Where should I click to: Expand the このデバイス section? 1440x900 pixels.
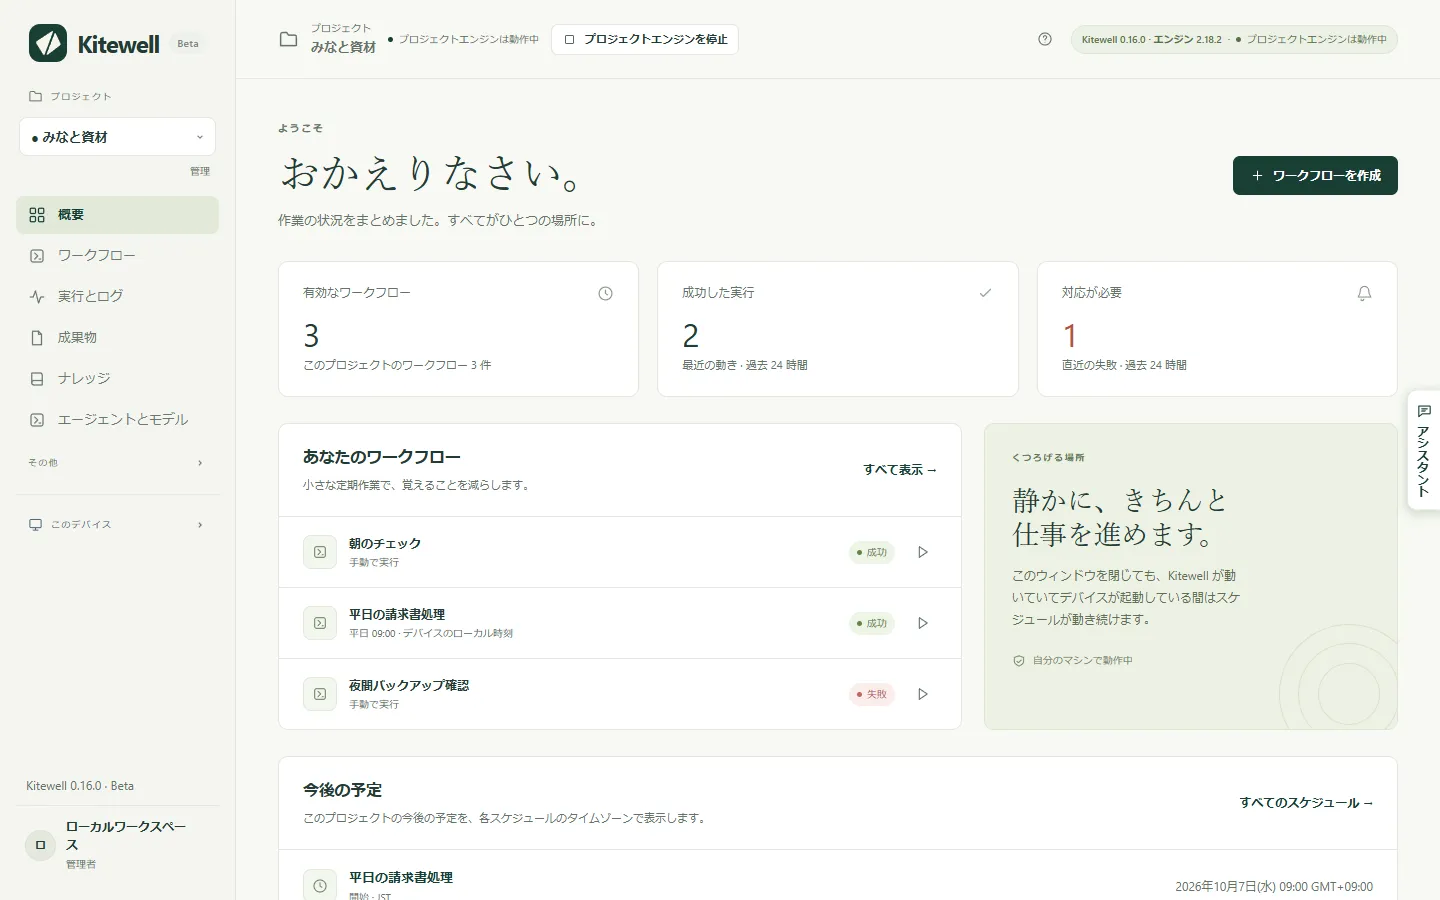point(118,524)
